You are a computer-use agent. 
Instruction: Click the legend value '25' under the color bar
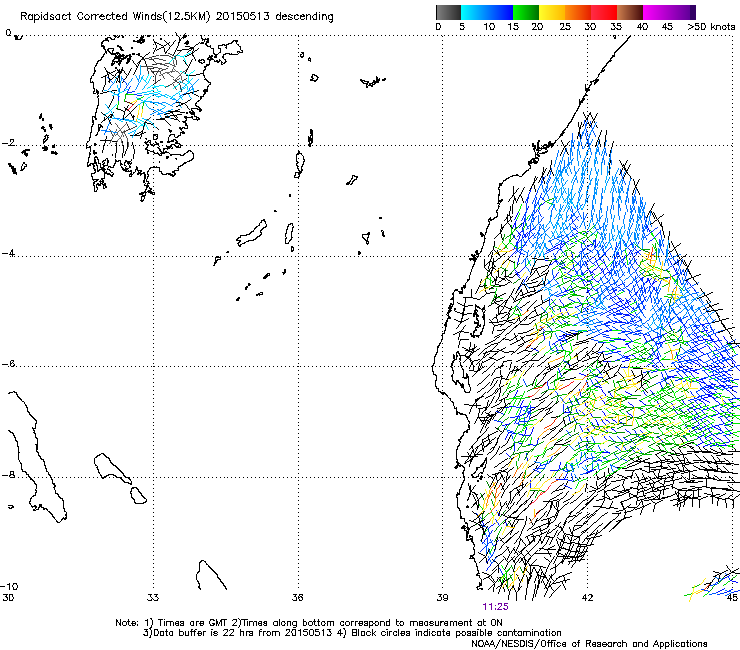pyautogui.click(x=565, y=26)
